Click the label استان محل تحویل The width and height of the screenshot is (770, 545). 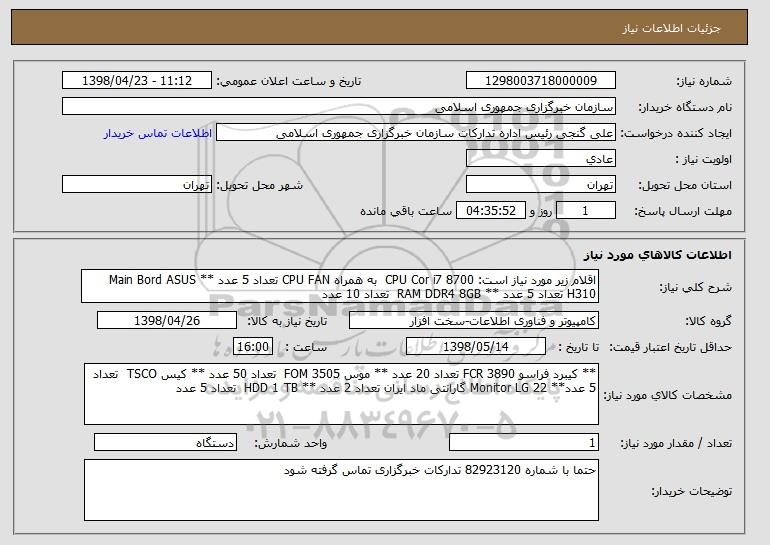(685, 186)
